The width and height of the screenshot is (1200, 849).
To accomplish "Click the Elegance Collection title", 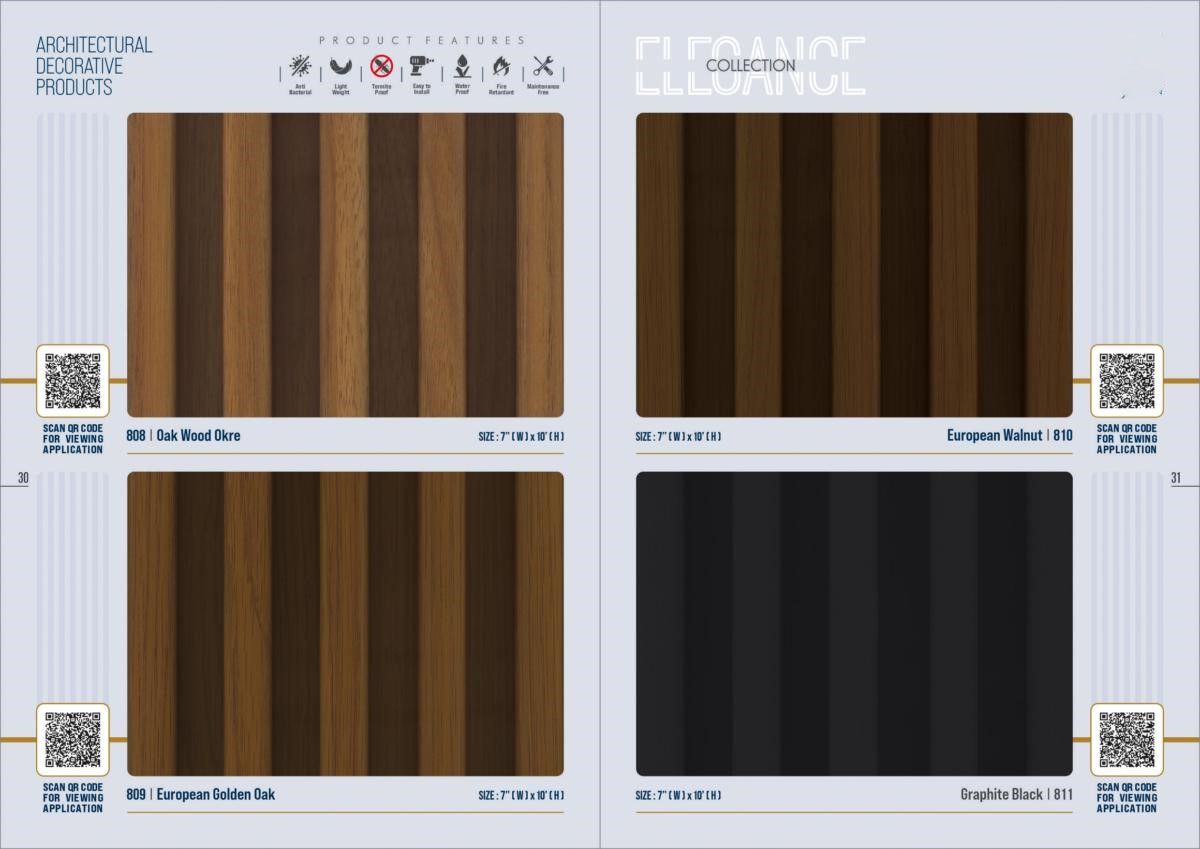I will [750, 66].
